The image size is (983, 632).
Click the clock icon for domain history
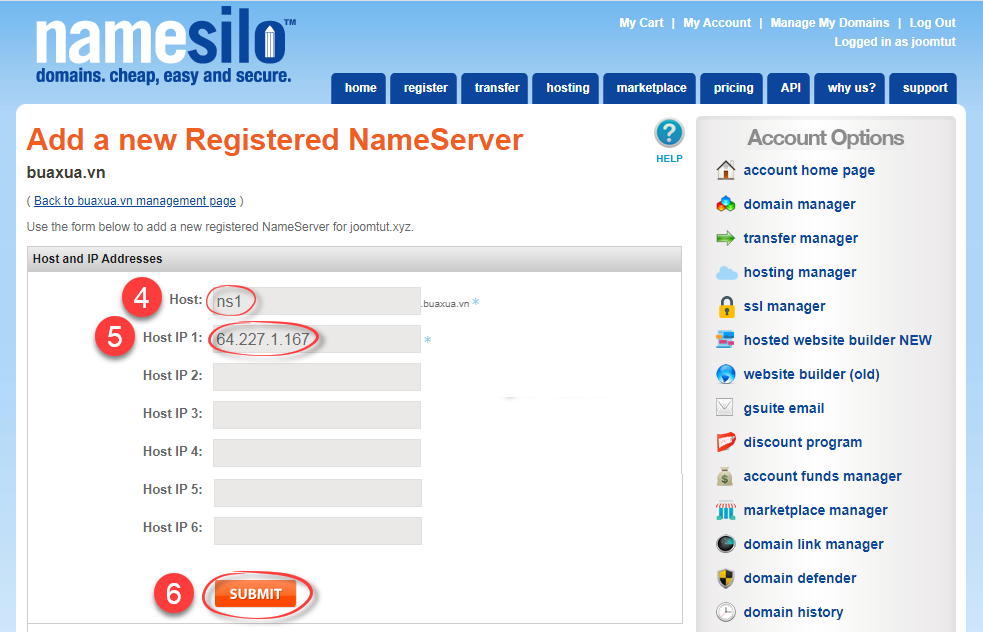point(725,612)
